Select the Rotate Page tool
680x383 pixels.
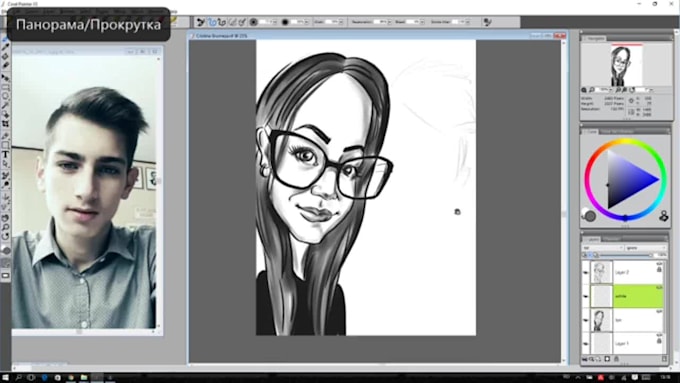pyautogui.click(x=6, y=236)
